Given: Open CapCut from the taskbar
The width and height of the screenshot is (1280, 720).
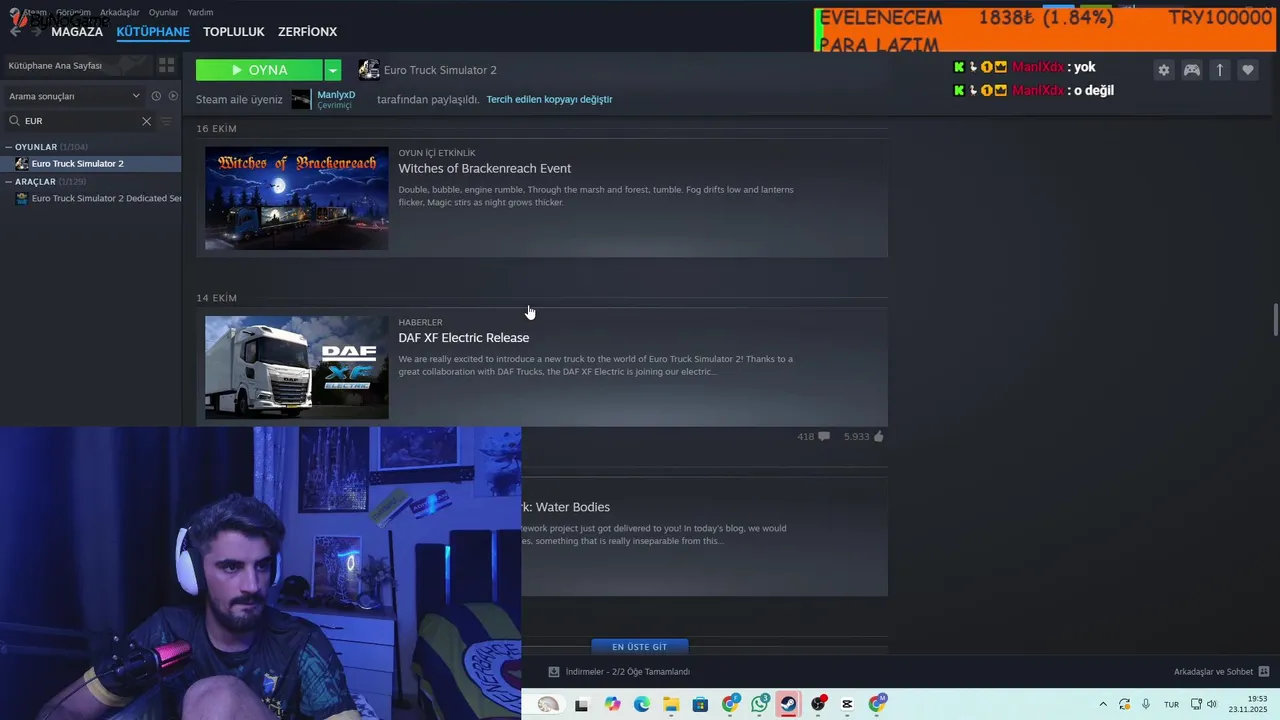Looking at the screenshot, I should pos(848,704).
